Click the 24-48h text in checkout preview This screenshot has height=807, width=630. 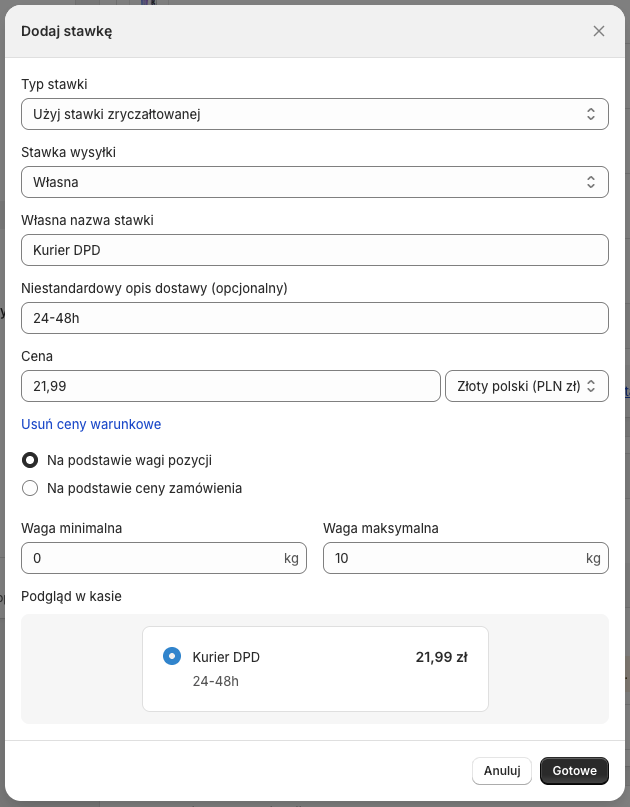point(215,681)
